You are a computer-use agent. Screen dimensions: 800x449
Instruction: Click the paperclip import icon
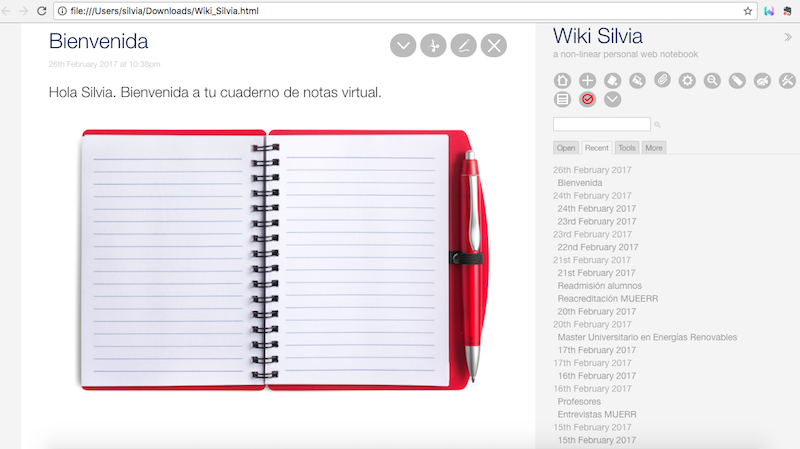662,81
